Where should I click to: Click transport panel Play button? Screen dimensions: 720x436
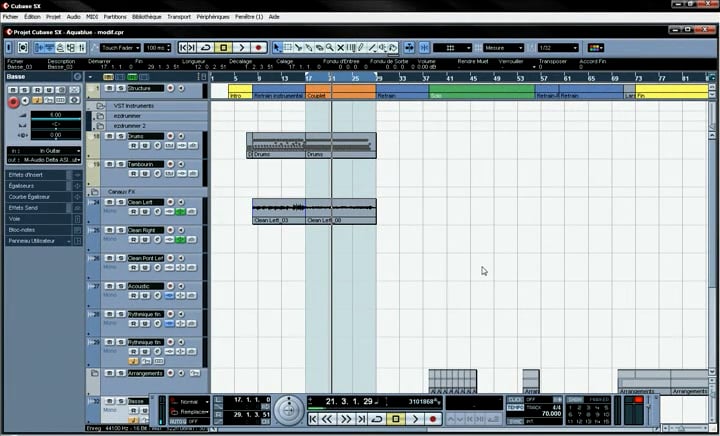click(x=415, y=419)
